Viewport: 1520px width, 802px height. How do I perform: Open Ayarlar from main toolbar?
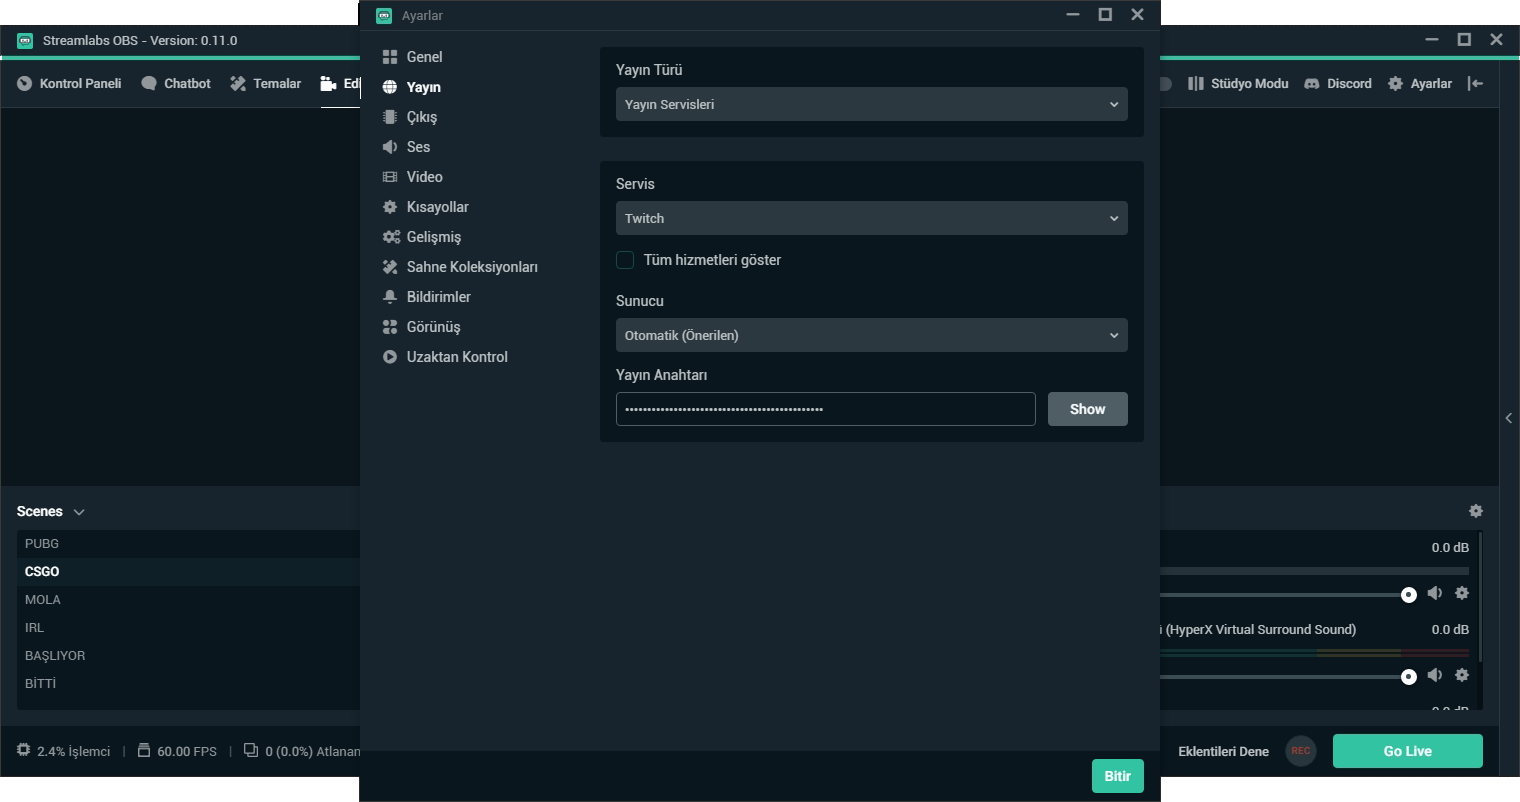[x=1420, y=84]
